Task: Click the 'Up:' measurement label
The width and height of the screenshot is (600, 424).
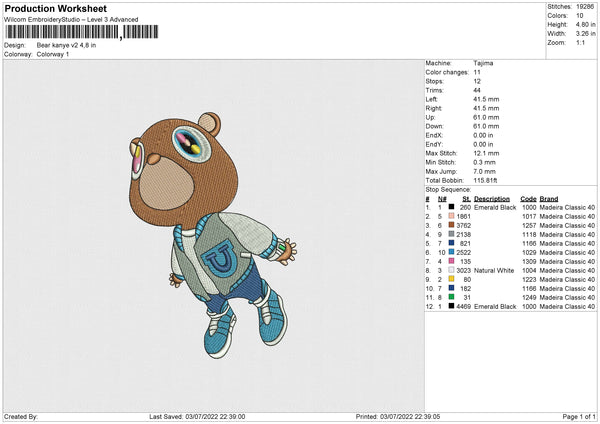Action: pyautogui.click(x=430, y=117)
